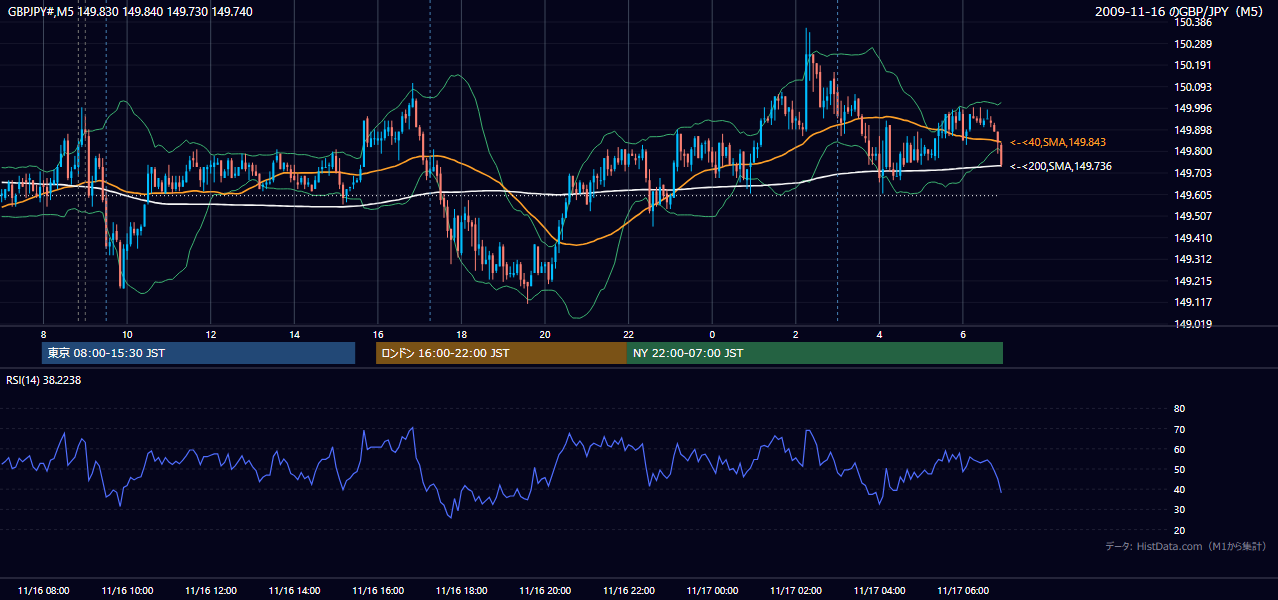The height and width of the screenshot is (600, 1278).
Task: Select the NY 22:00-07:00 JST session bar
Action: (815, 353)
